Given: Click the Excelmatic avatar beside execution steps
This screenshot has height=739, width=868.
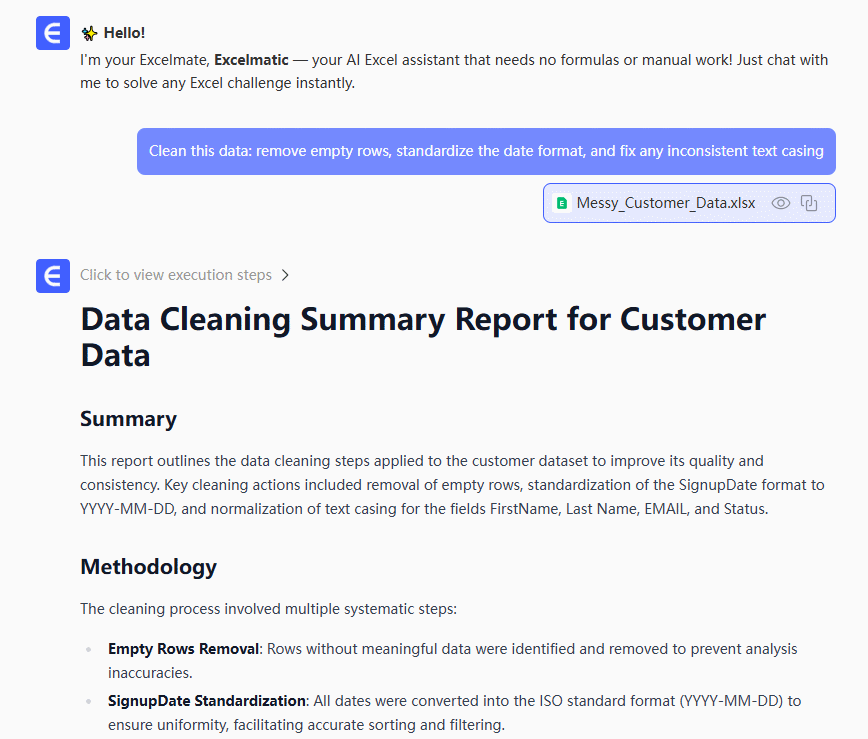Looking at the screenshot, I should click(x=52, y=275).
